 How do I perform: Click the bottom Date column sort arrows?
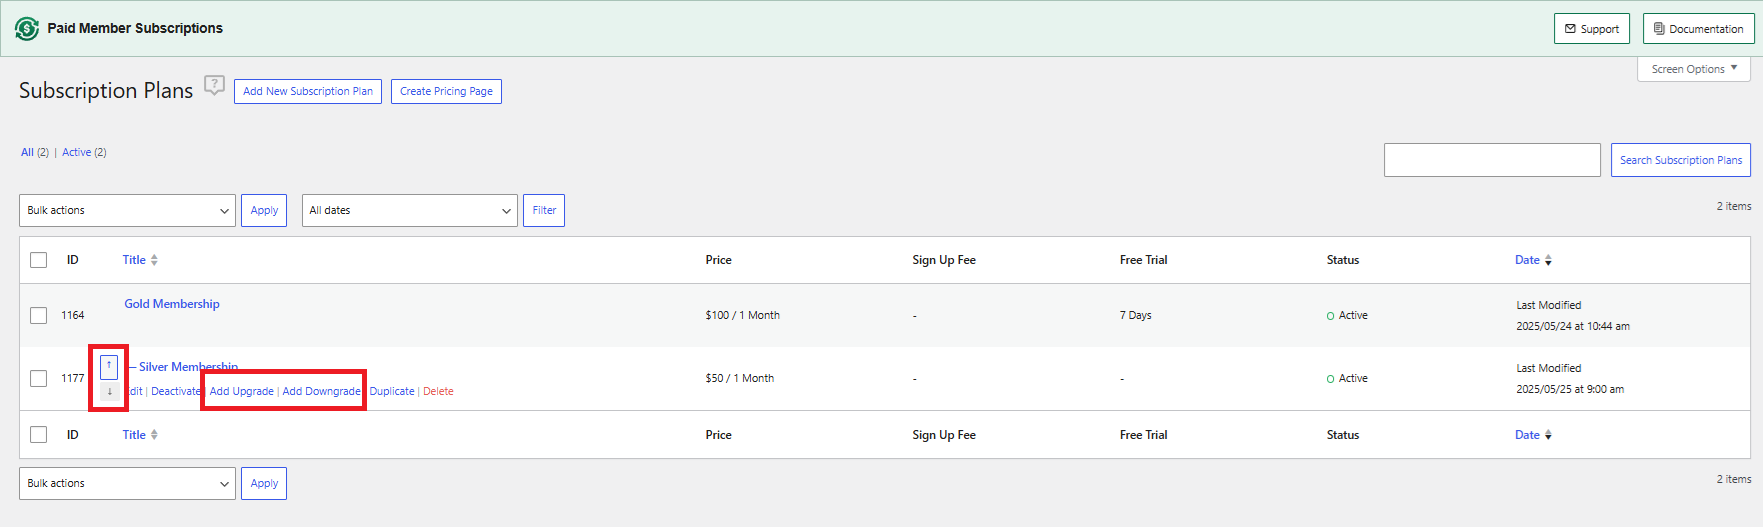[1548, 435]
